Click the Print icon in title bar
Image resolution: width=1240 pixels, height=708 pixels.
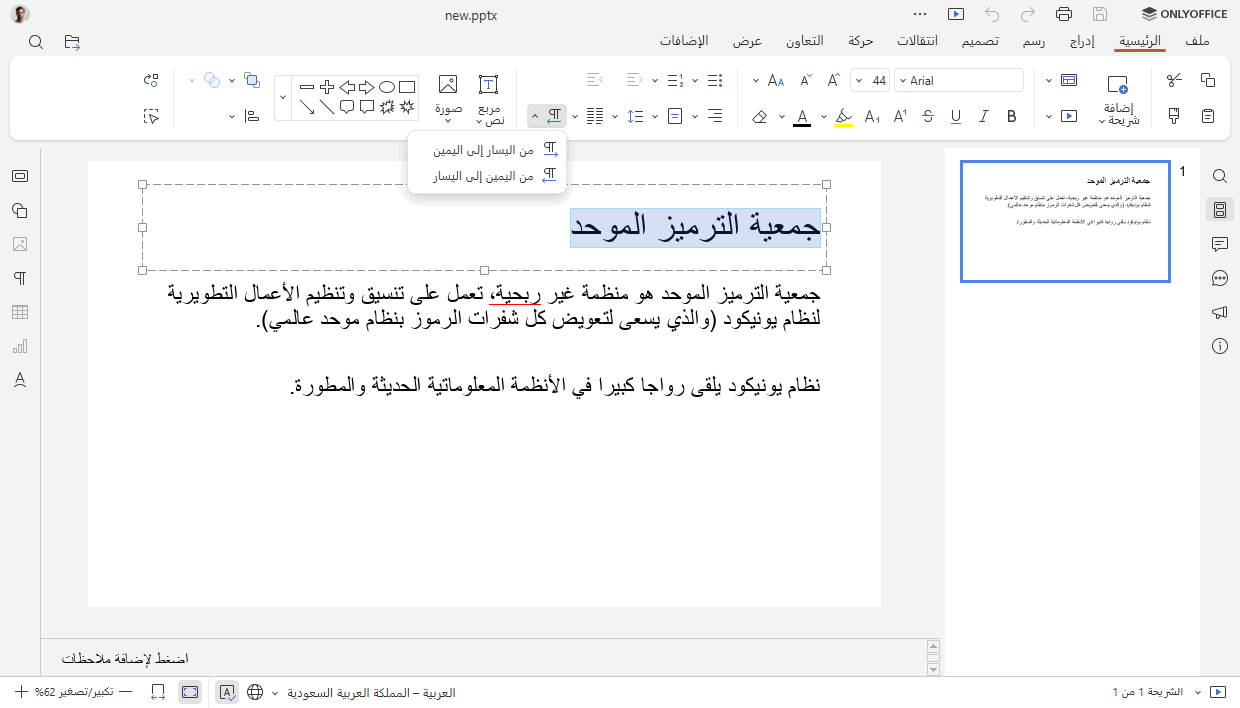(1064, 14)
